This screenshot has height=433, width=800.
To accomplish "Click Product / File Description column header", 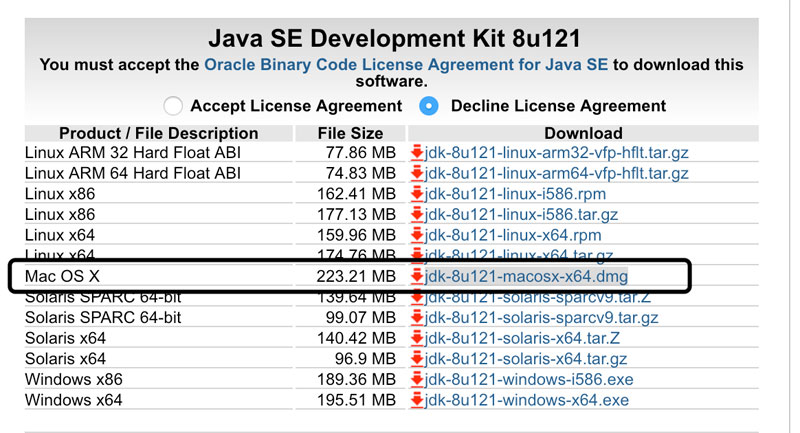I will pyautogui.click(x=159, y=133).
